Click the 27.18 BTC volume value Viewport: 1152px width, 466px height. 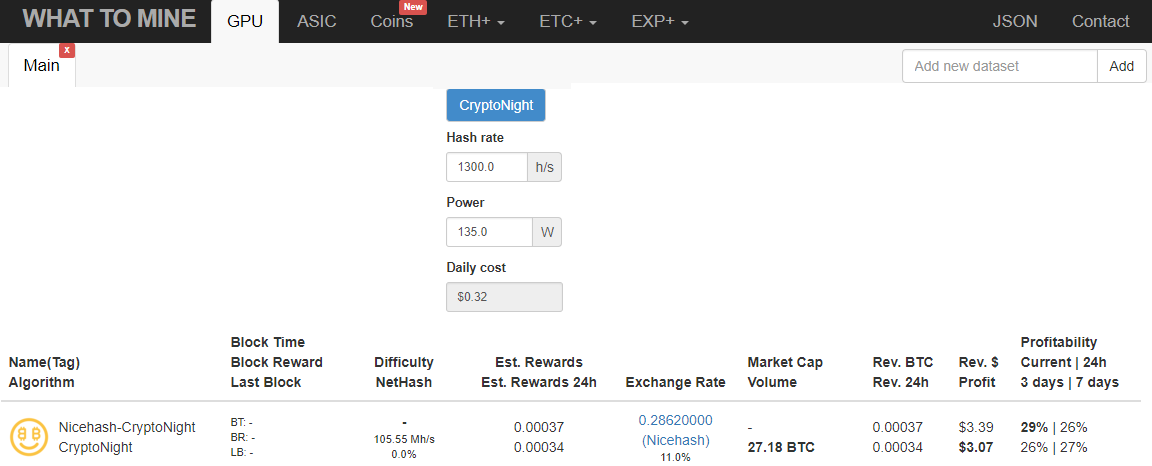coord(781,447)
